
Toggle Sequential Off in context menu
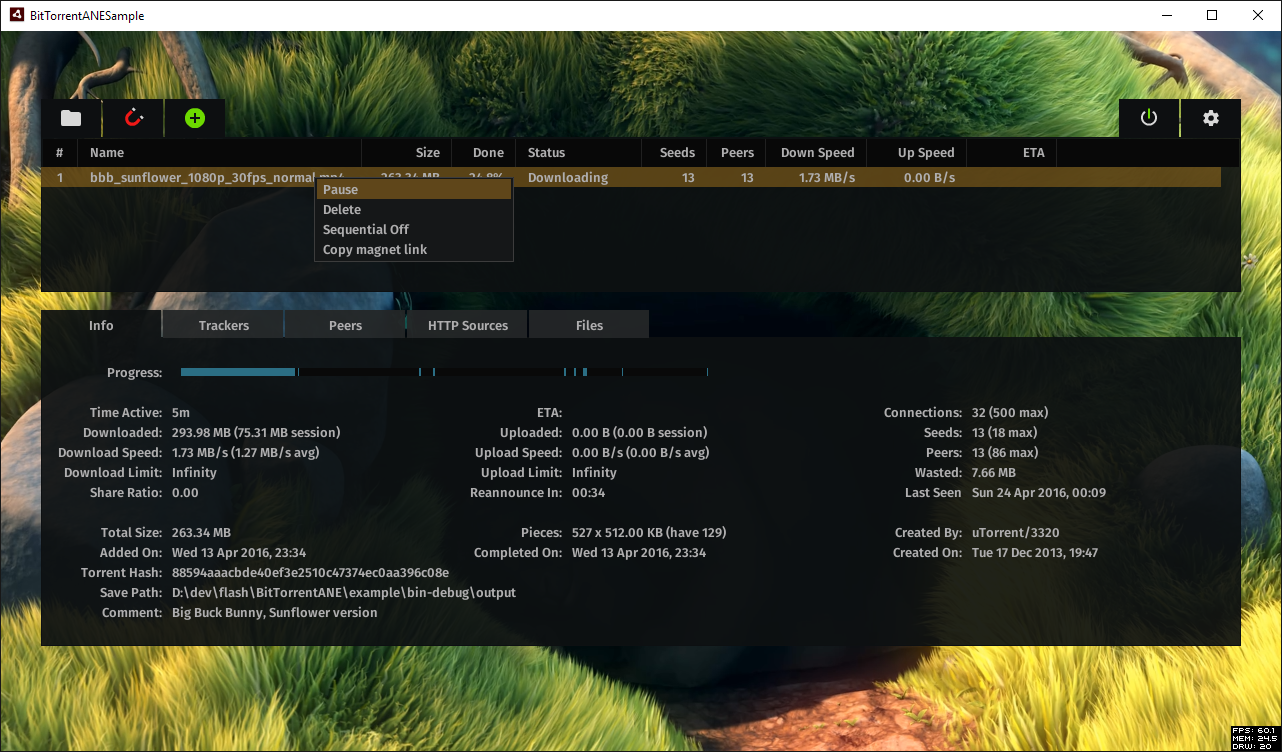pos(414,229)
